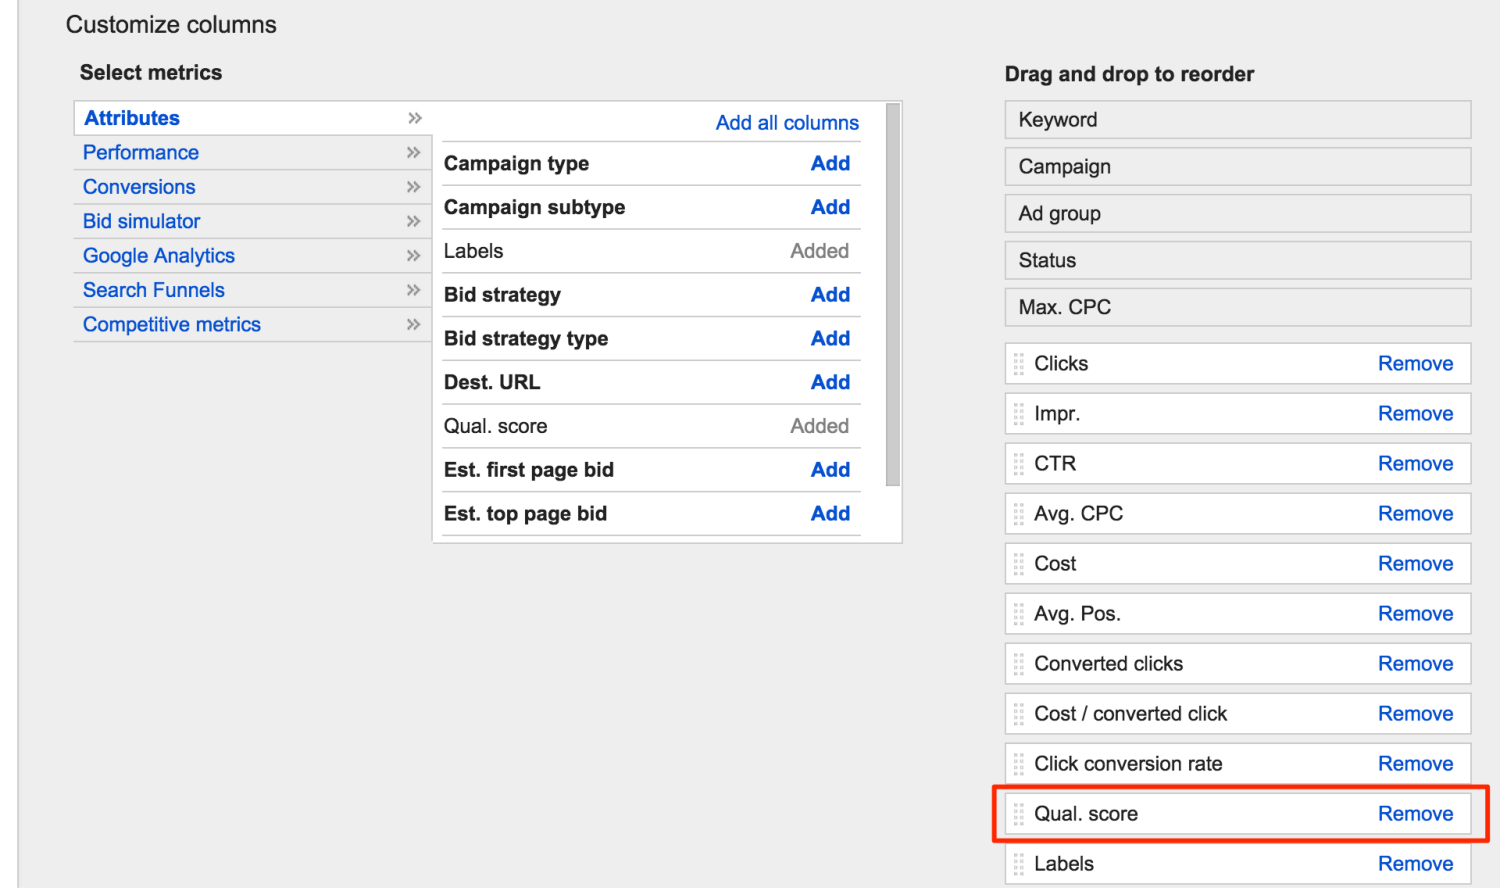Click the fixed Status column box
The image size is (1500, 891).
click(1238, 261)
